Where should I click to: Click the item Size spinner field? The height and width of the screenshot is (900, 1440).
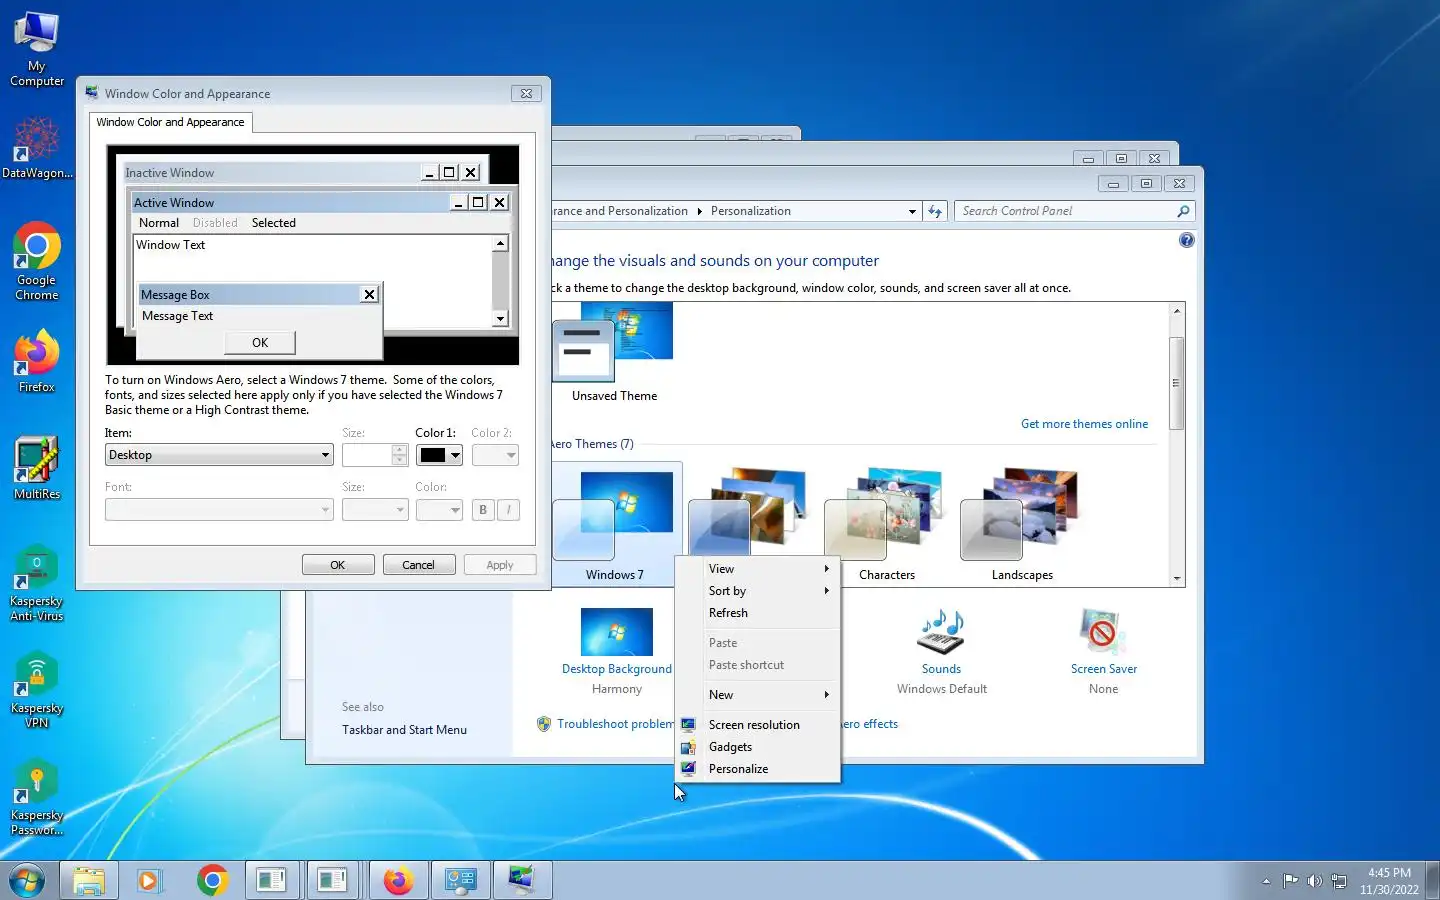coord(367,455)
